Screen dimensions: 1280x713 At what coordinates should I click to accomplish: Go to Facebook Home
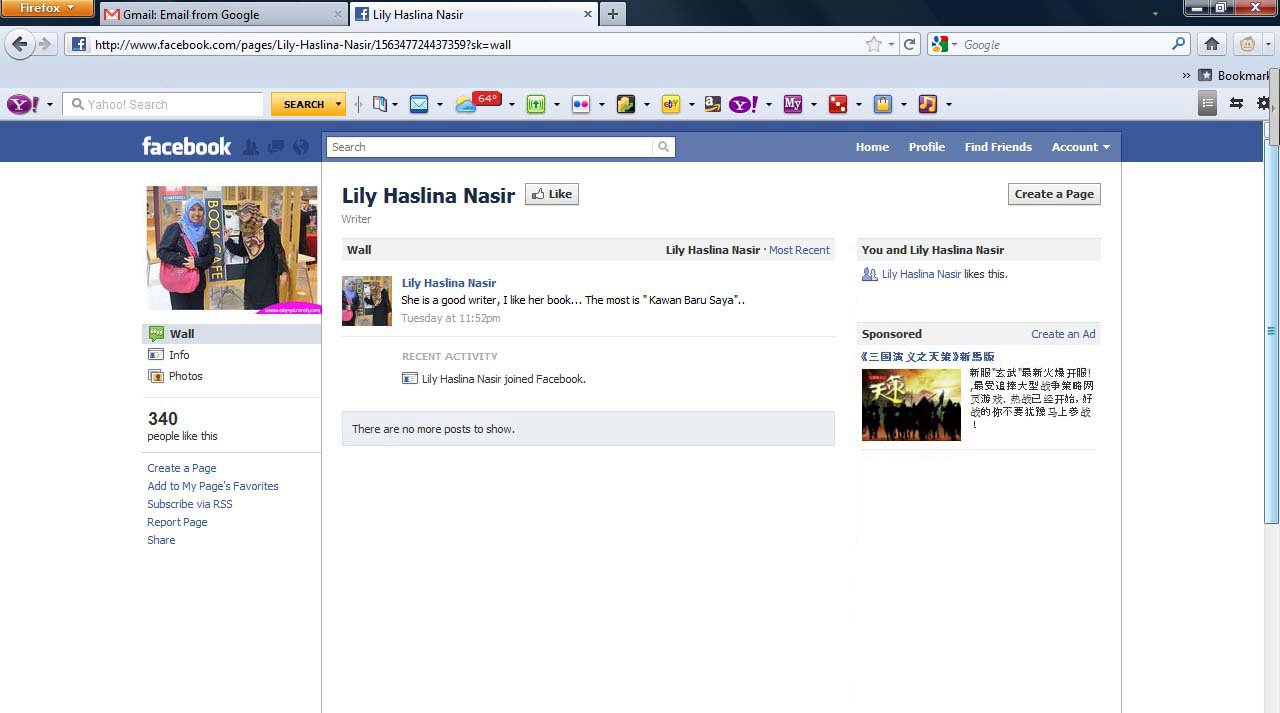(x=872, y=147)
